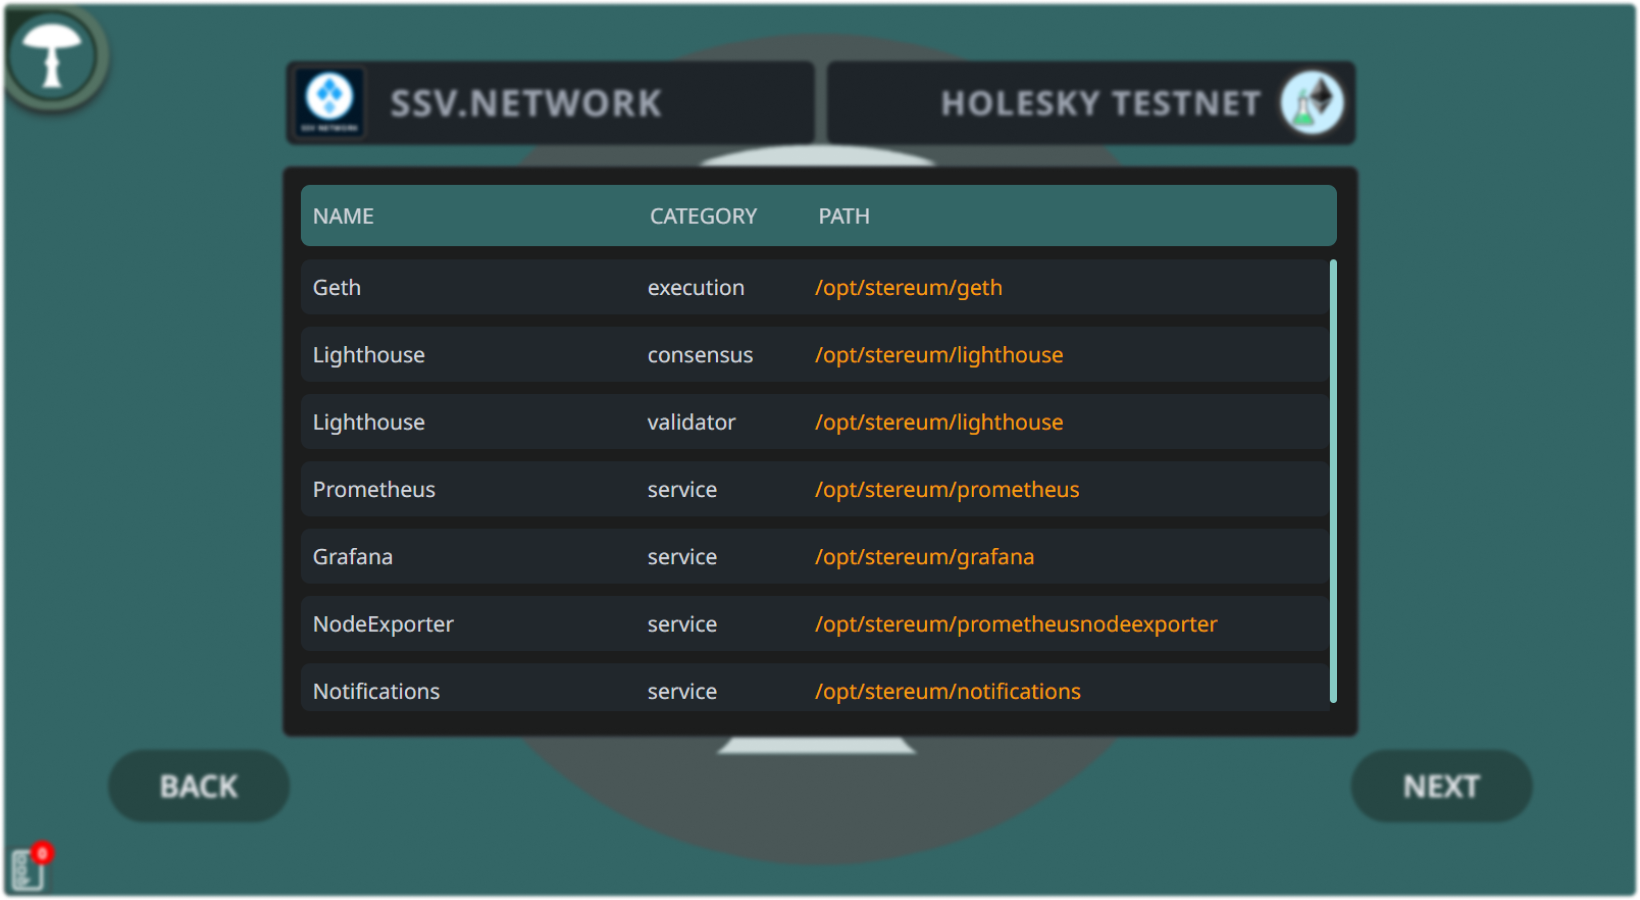This screenshot has width=1640, height=900.
Task: Open the notifications log icon with red badge
Action: click(x=30, y=866)
